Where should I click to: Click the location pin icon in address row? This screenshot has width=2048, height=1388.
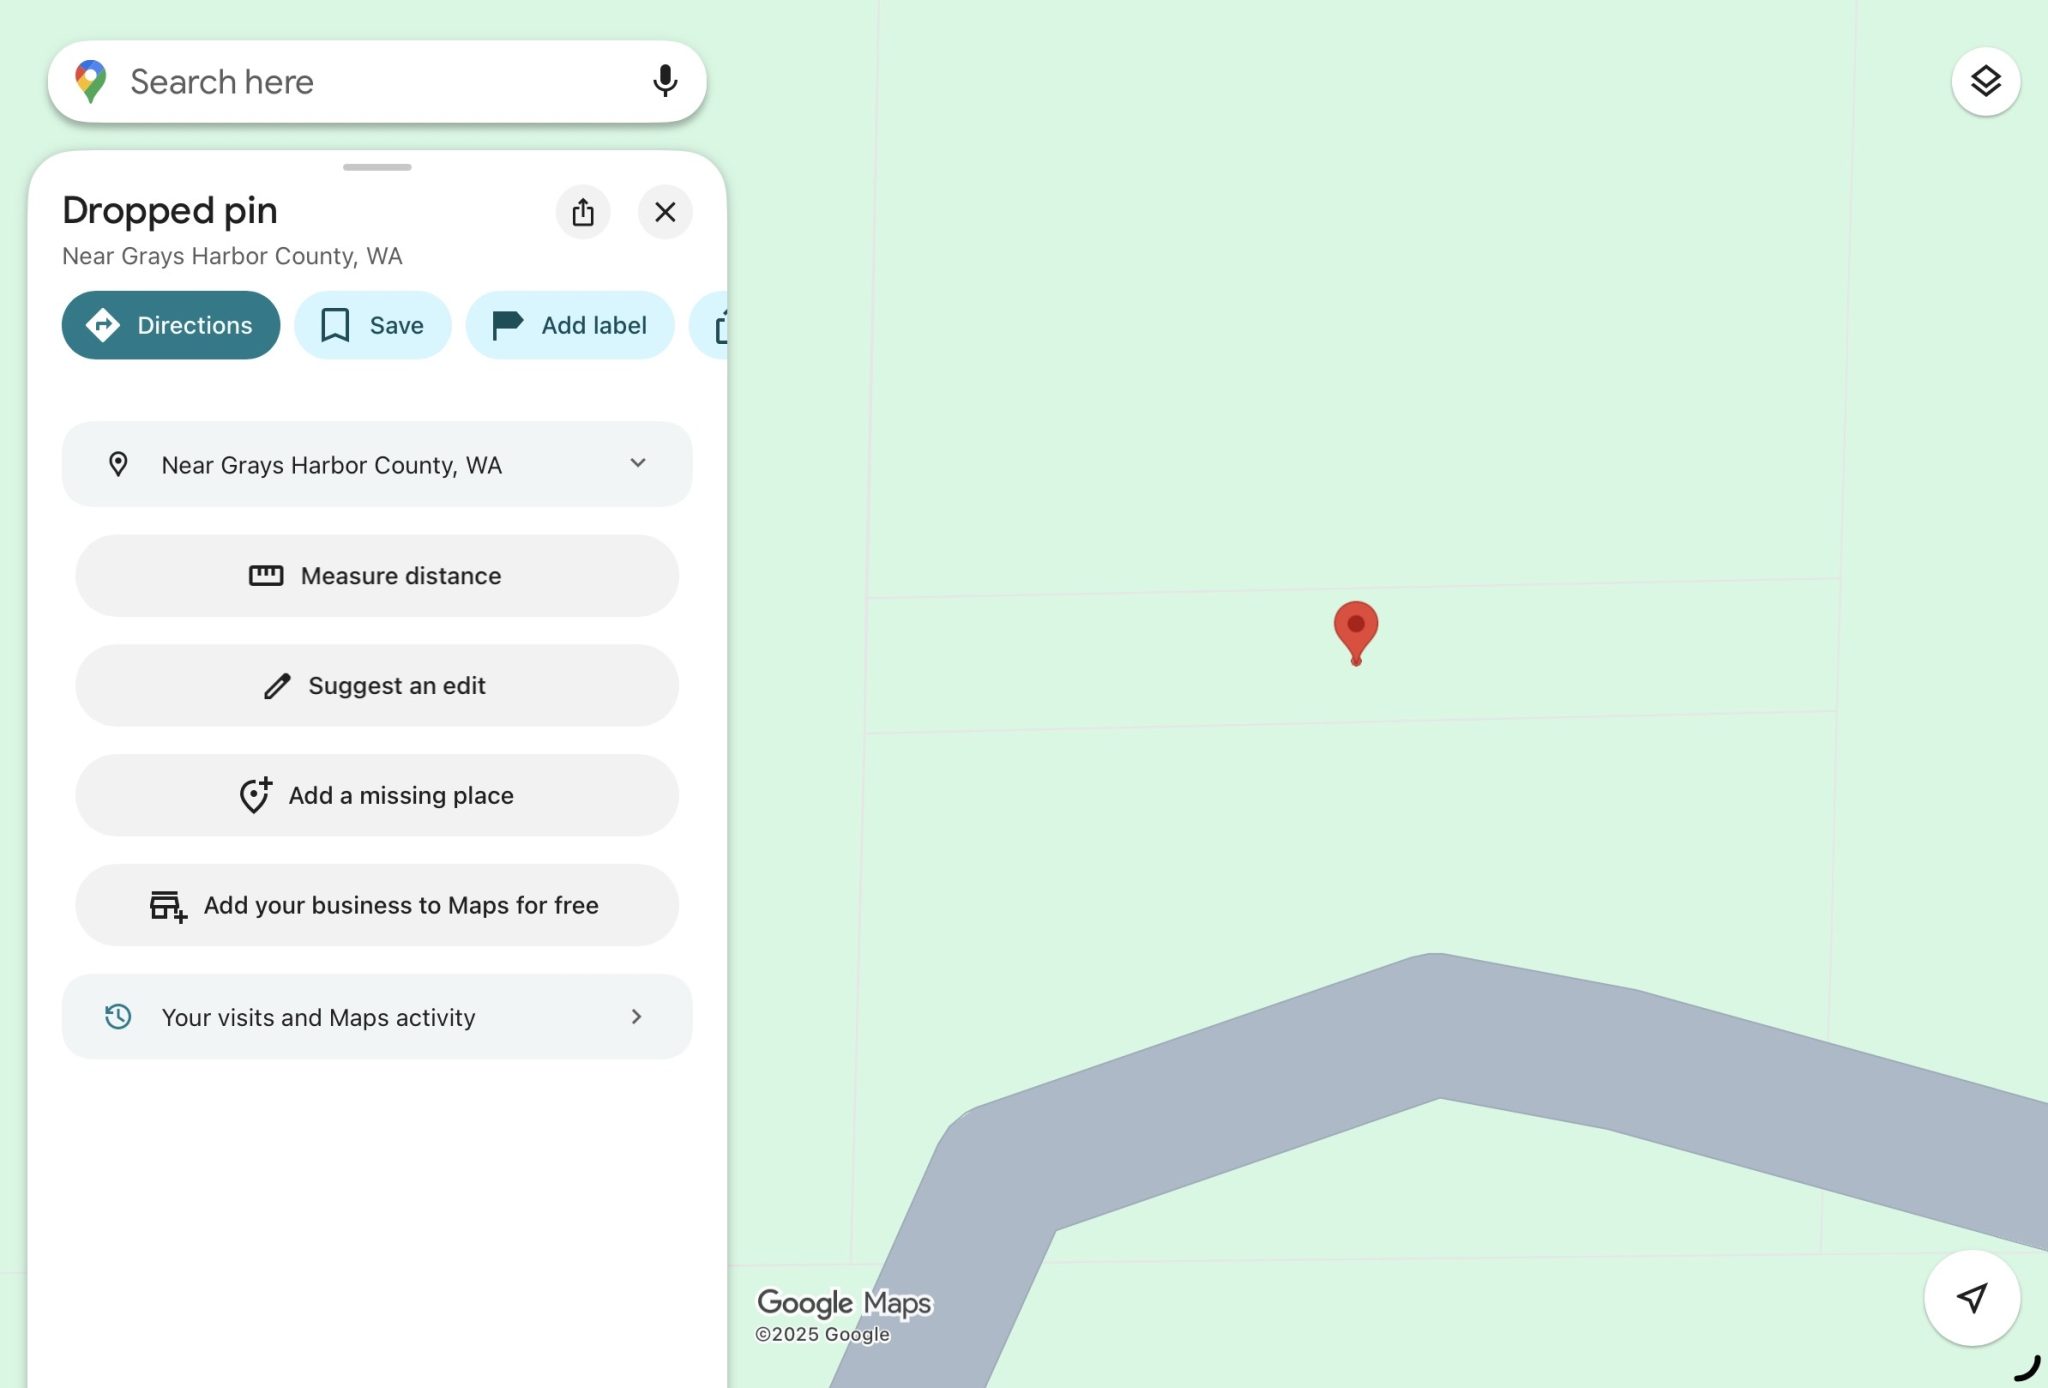click(x=118, y=464)
